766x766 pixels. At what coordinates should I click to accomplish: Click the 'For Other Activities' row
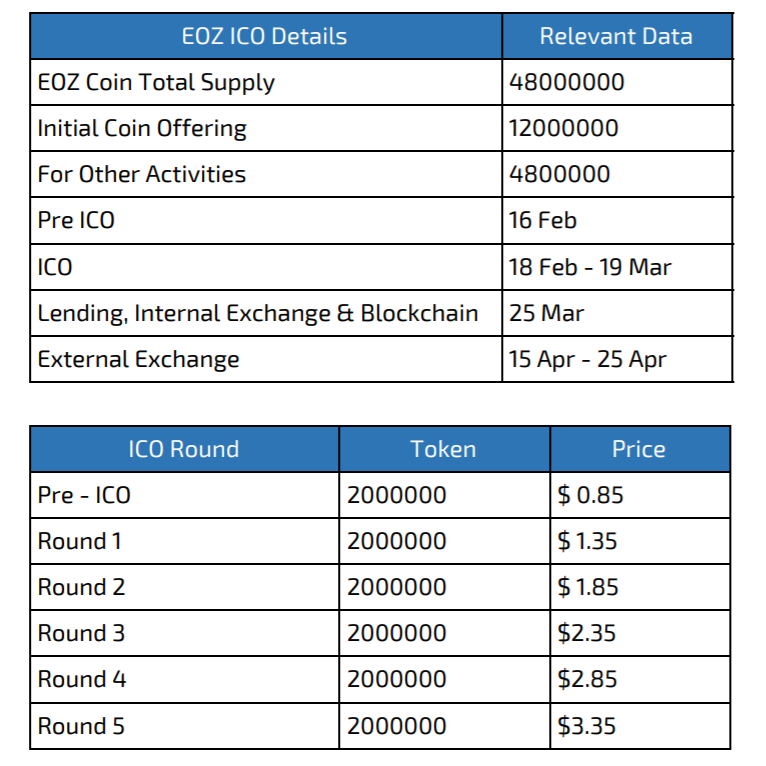381,174
